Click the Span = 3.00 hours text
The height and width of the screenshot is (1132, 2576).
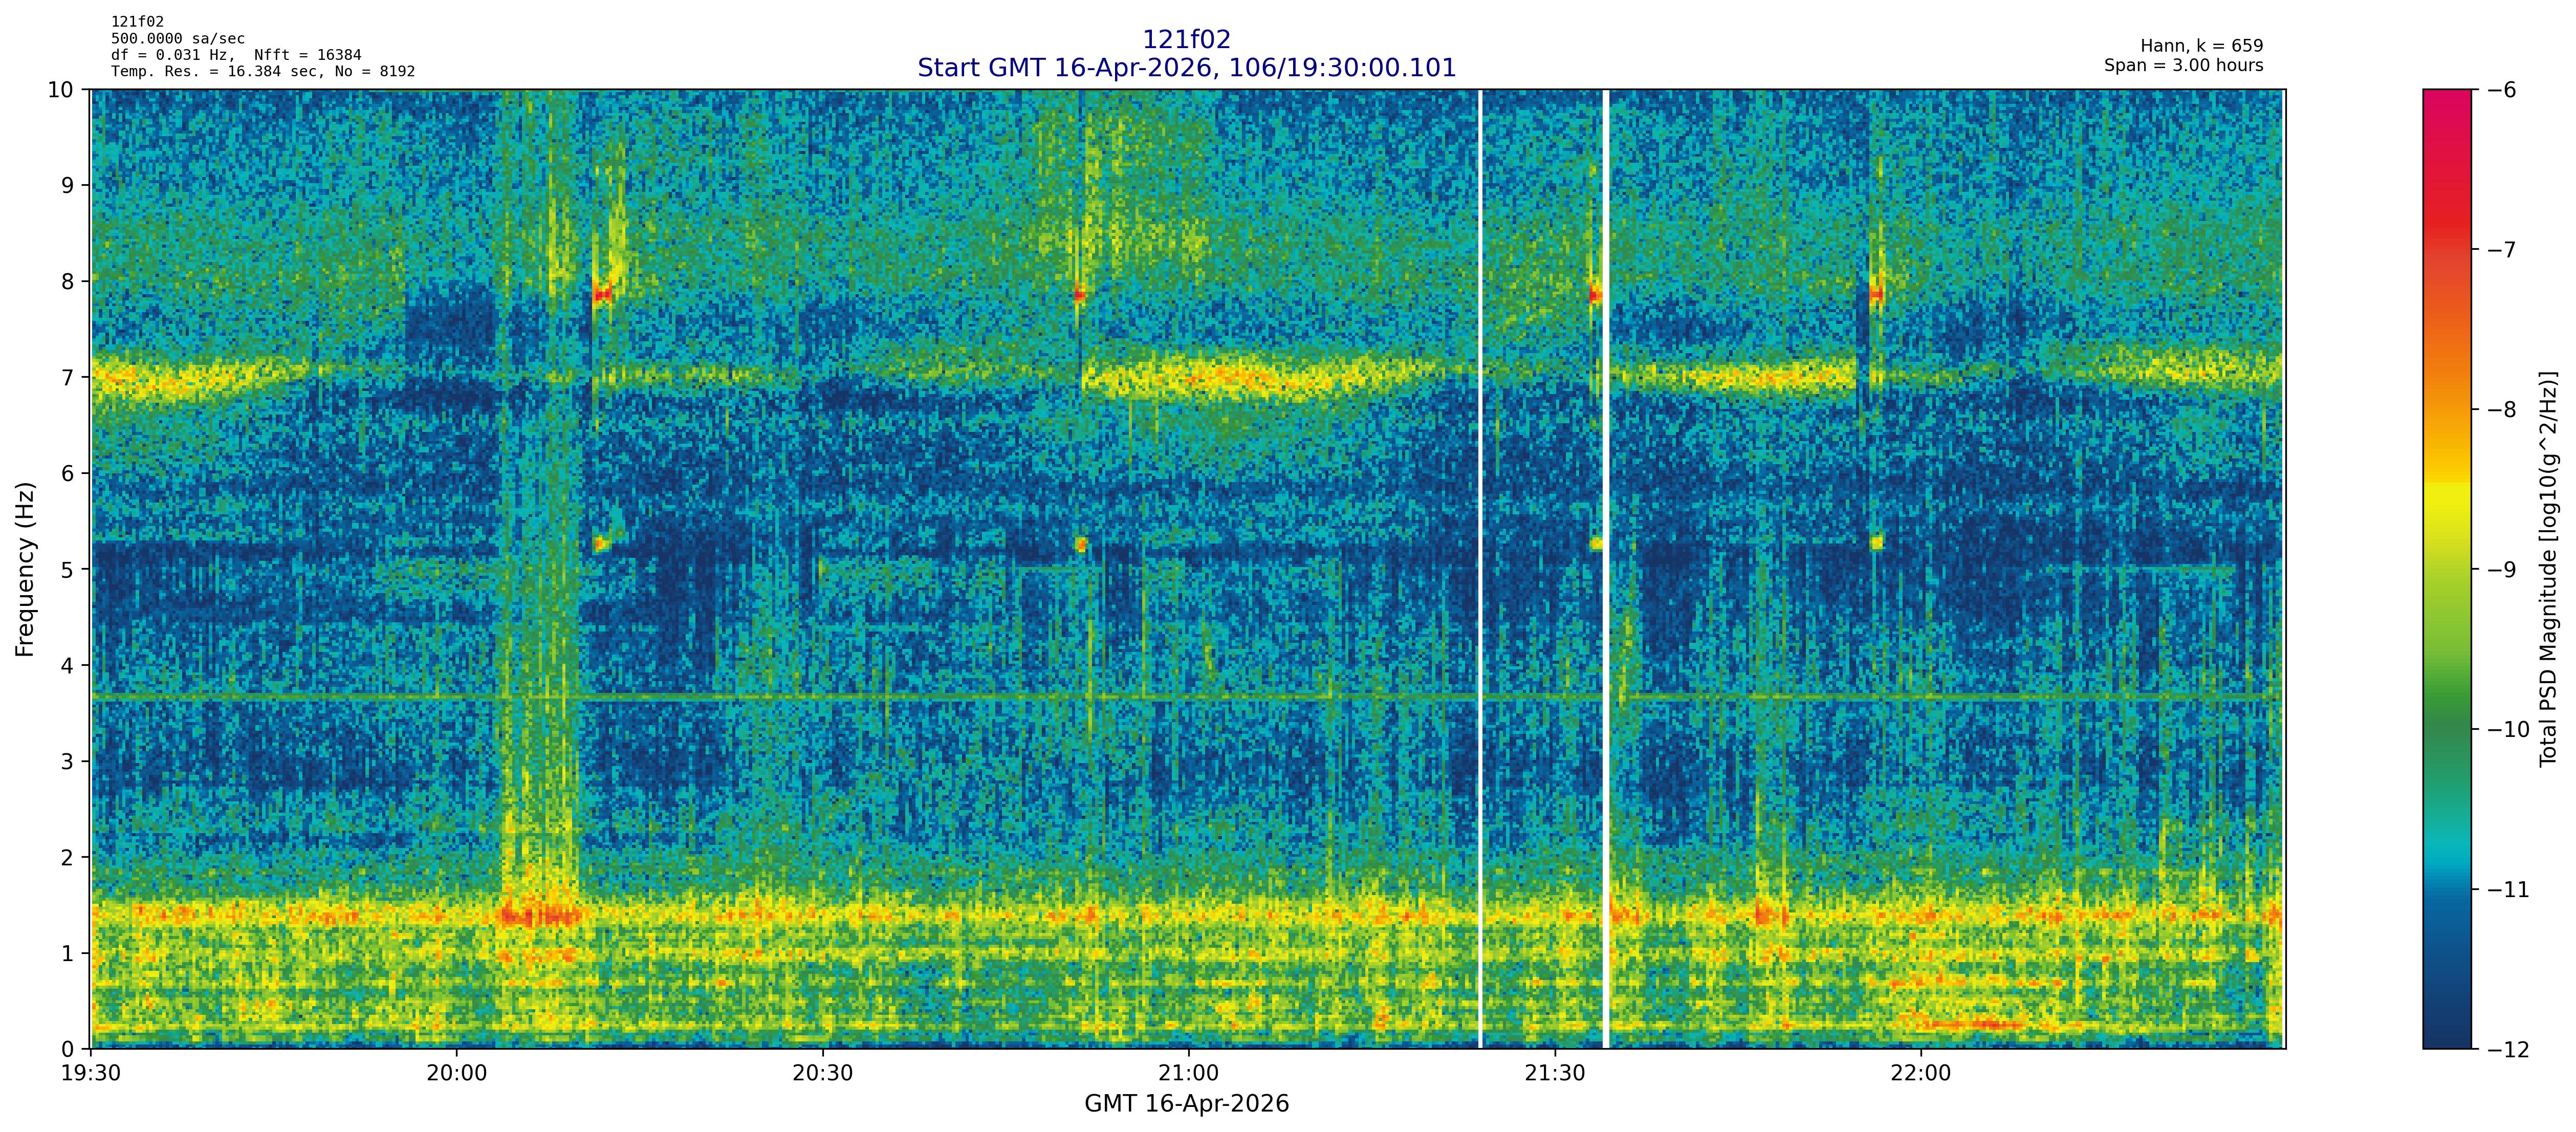[2183, 65]
